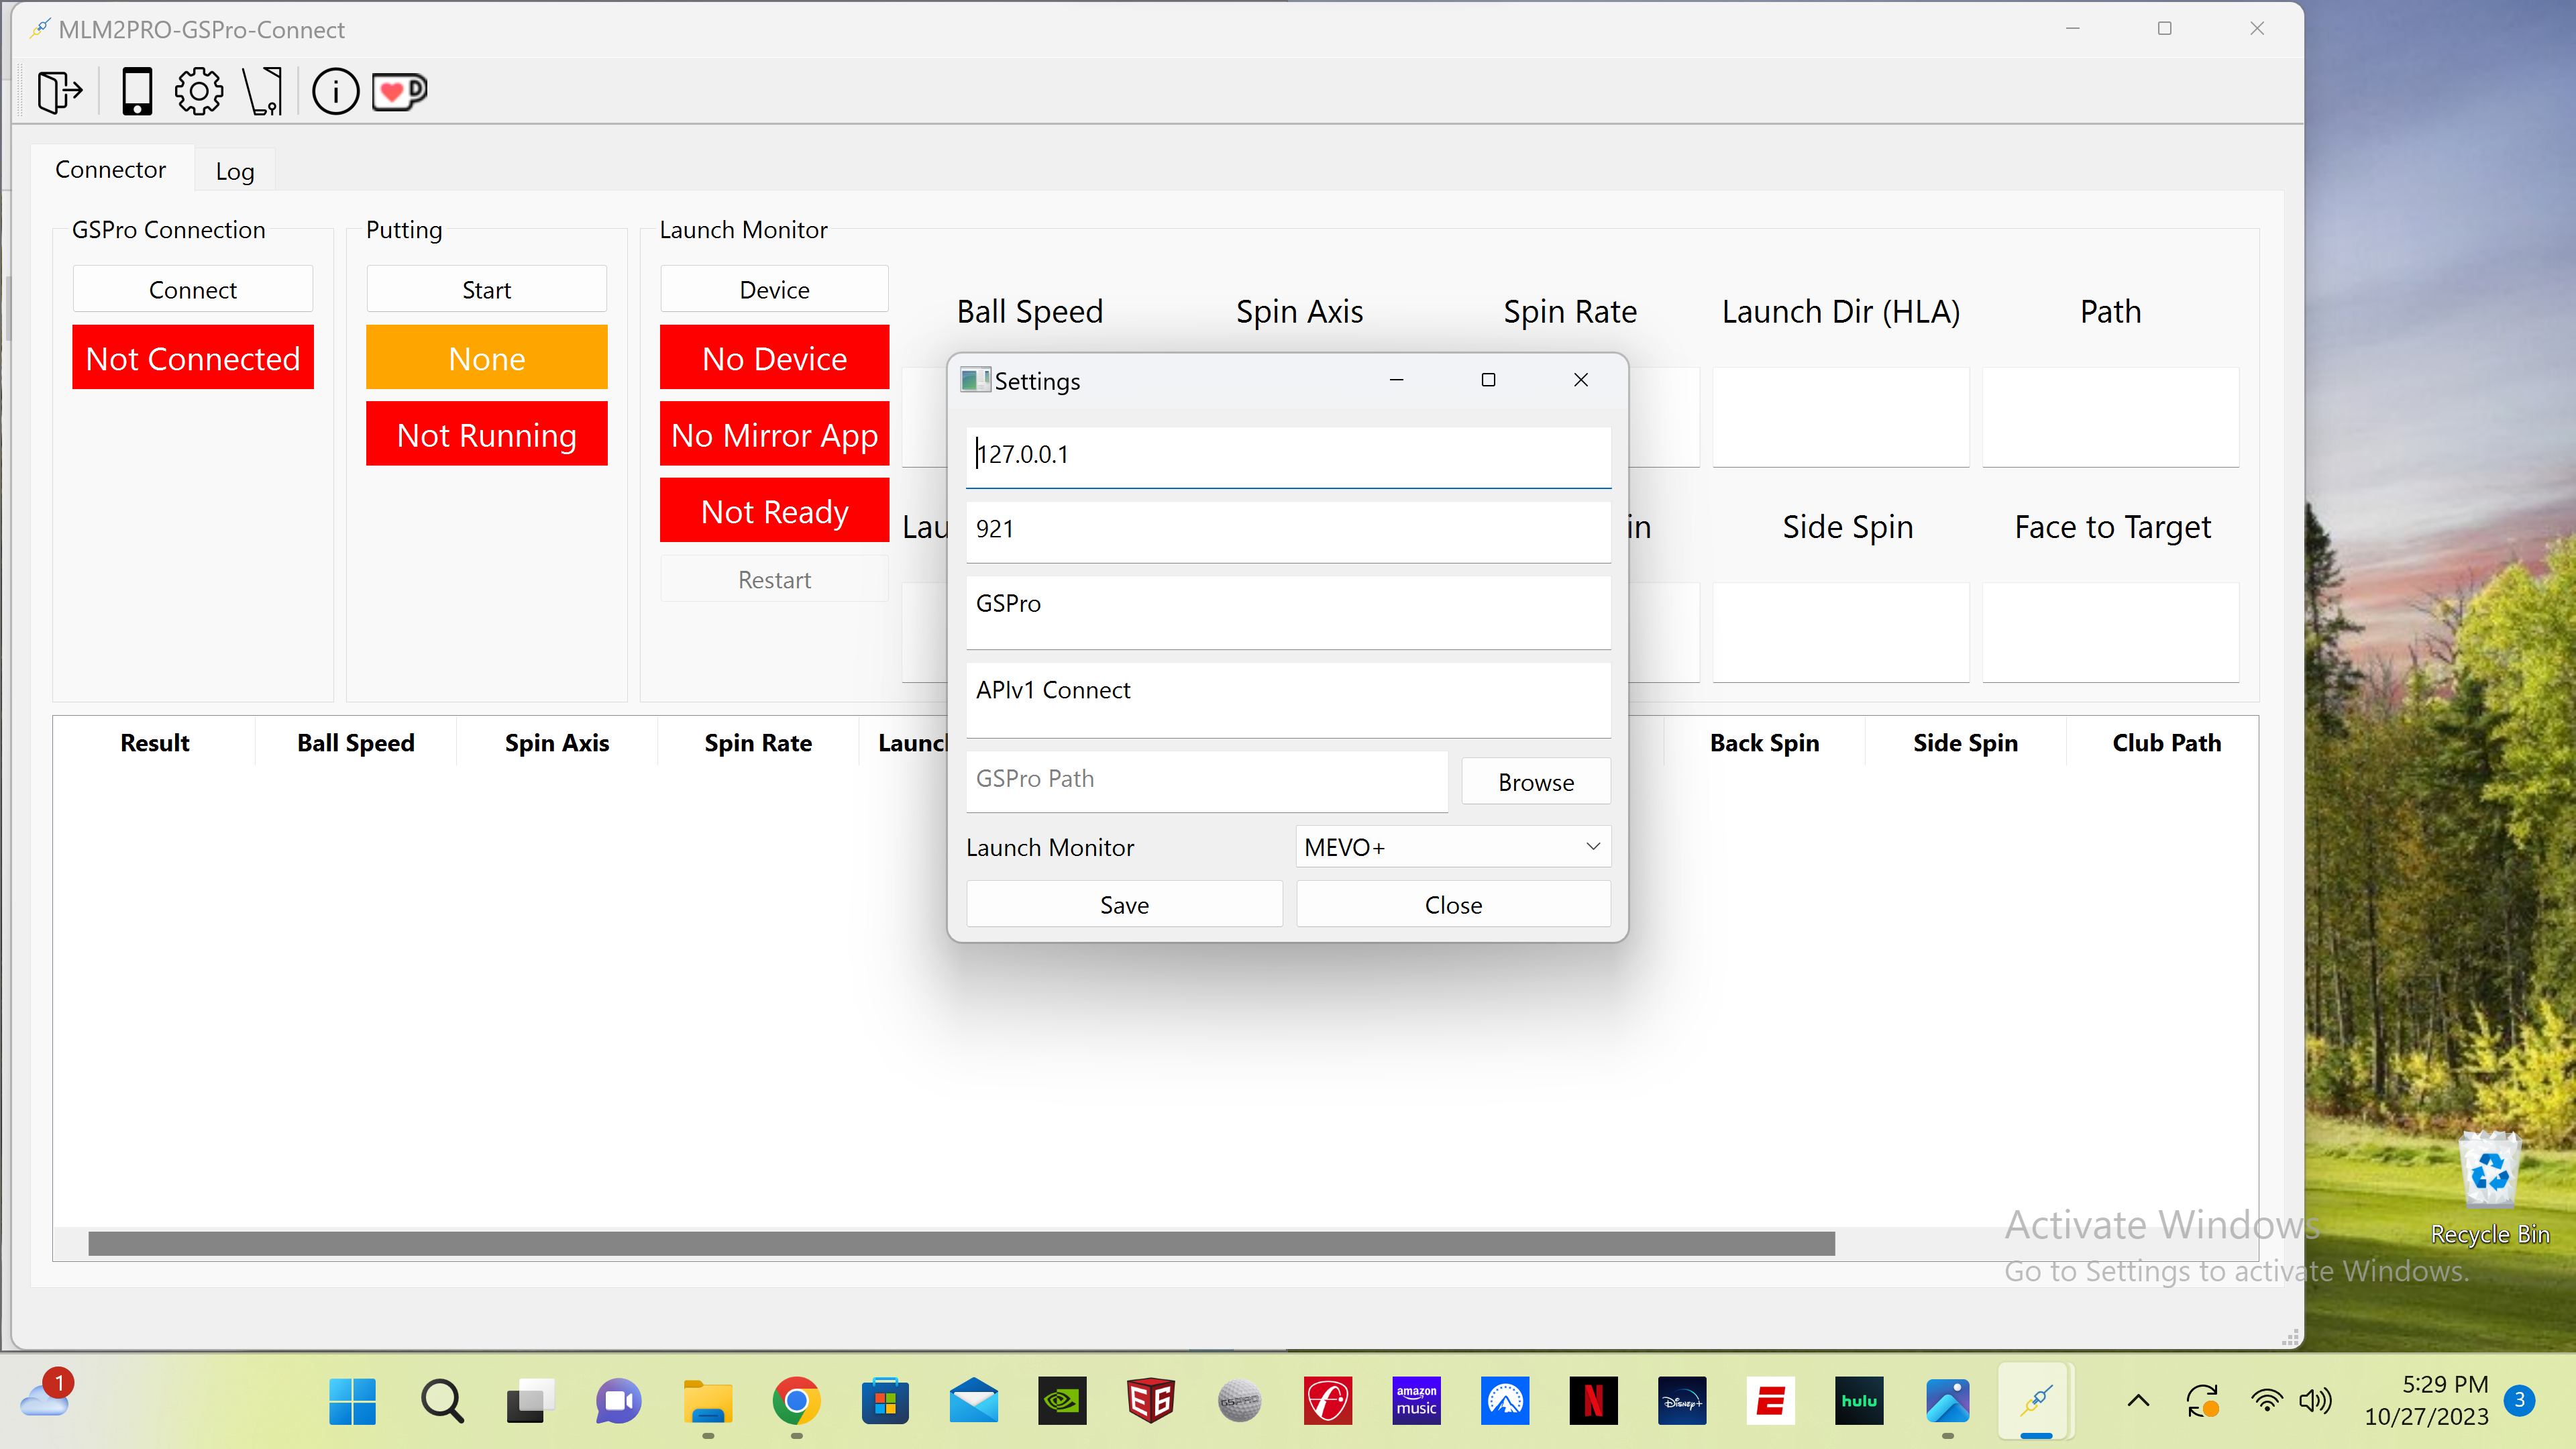Show hidden system tray icons chevron
Image resolution: width=2576 pixels, height=1449 pixels.
pos(2138,1401)
